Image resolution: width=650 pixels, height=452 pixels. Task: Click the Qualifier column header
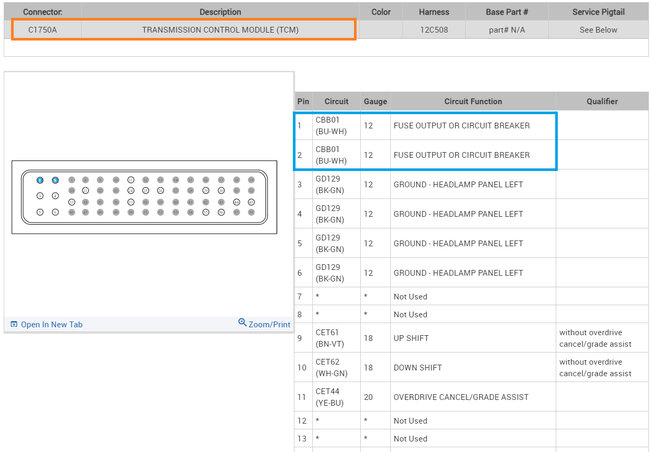click(x=602, y=101)
